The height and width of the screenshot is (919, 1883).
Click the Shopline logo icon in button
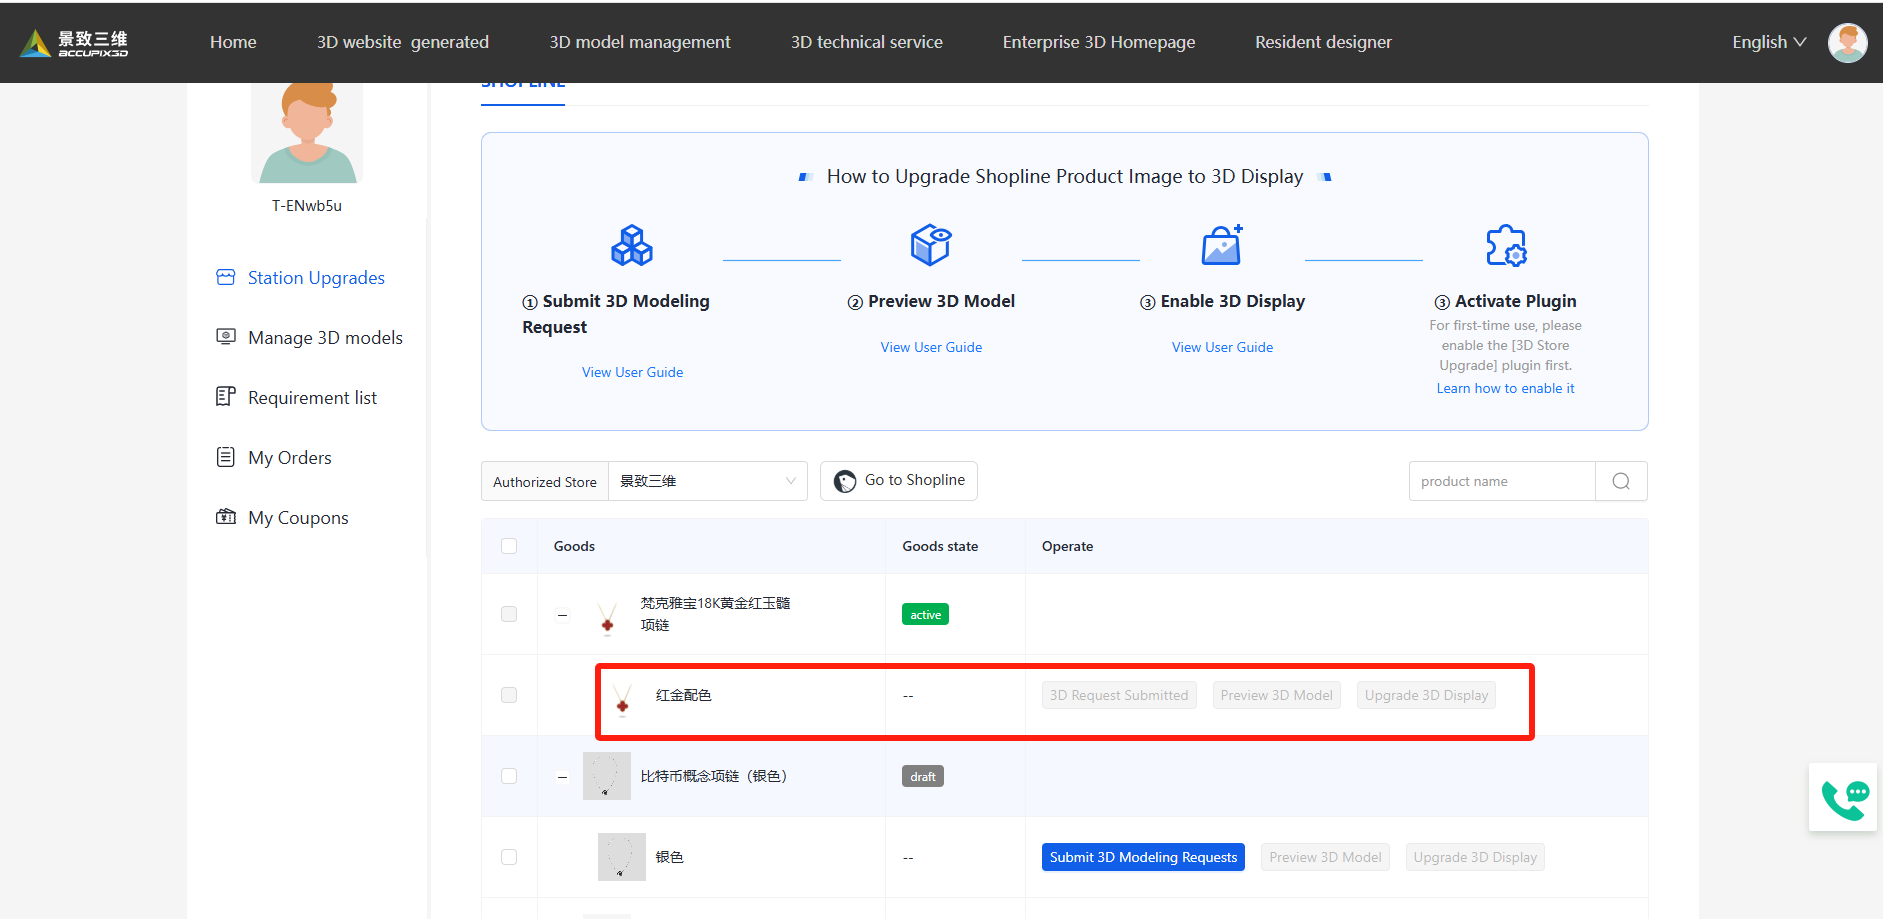pos(845,481)
